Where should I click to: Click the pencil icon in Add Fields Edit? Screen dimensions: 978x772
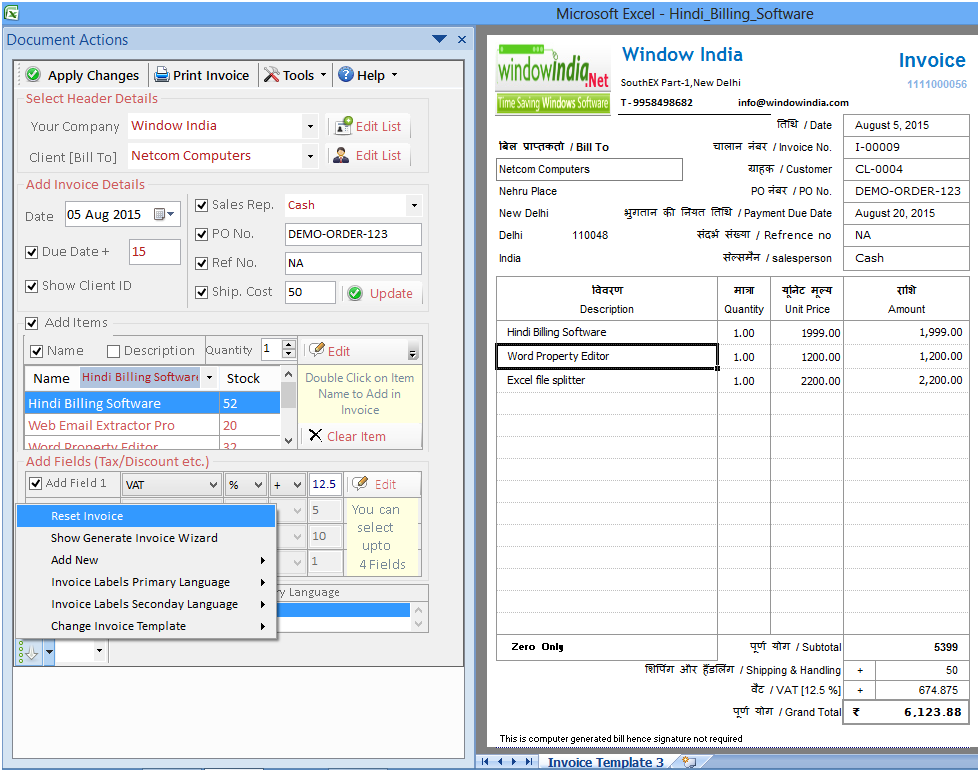coord(359,483)
